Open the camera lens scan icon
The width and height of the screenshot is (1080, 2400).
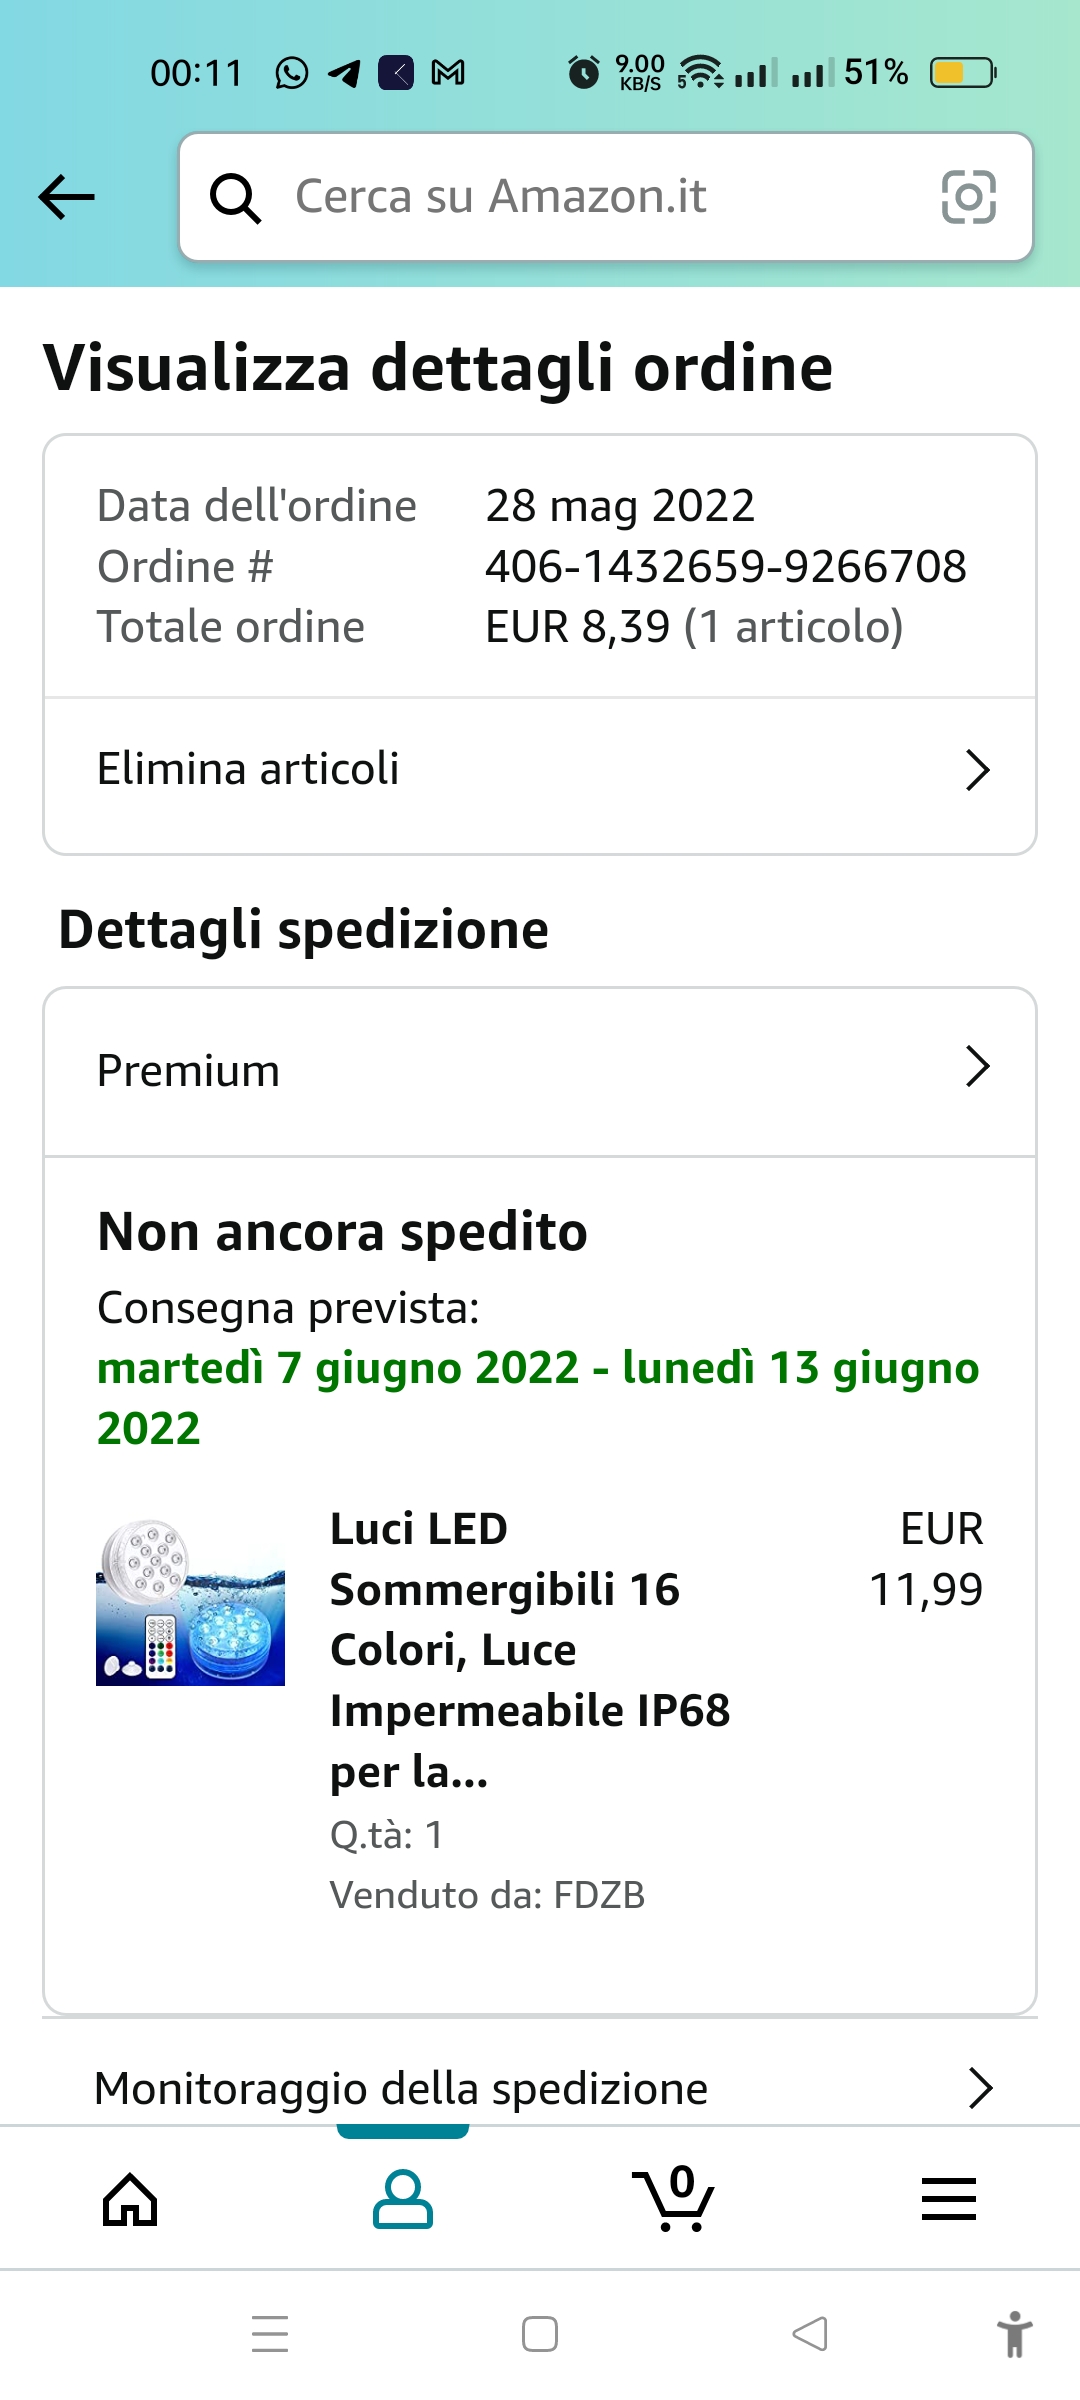pos(969,197)
